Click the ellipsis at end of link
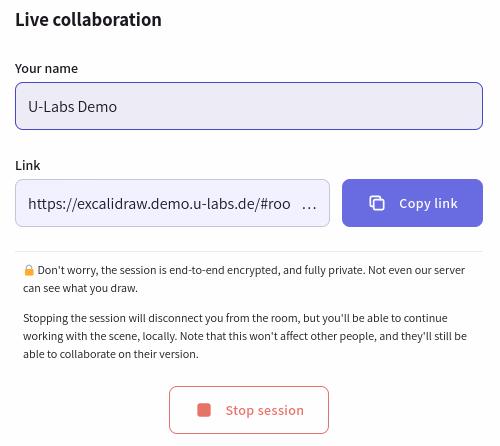 point(309,205)
